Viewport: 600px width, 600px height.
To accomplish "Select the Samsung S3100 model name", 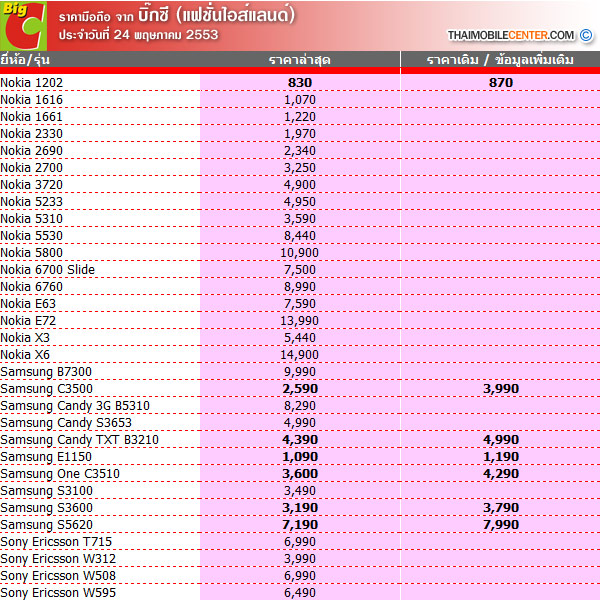I will click(46, 491).
